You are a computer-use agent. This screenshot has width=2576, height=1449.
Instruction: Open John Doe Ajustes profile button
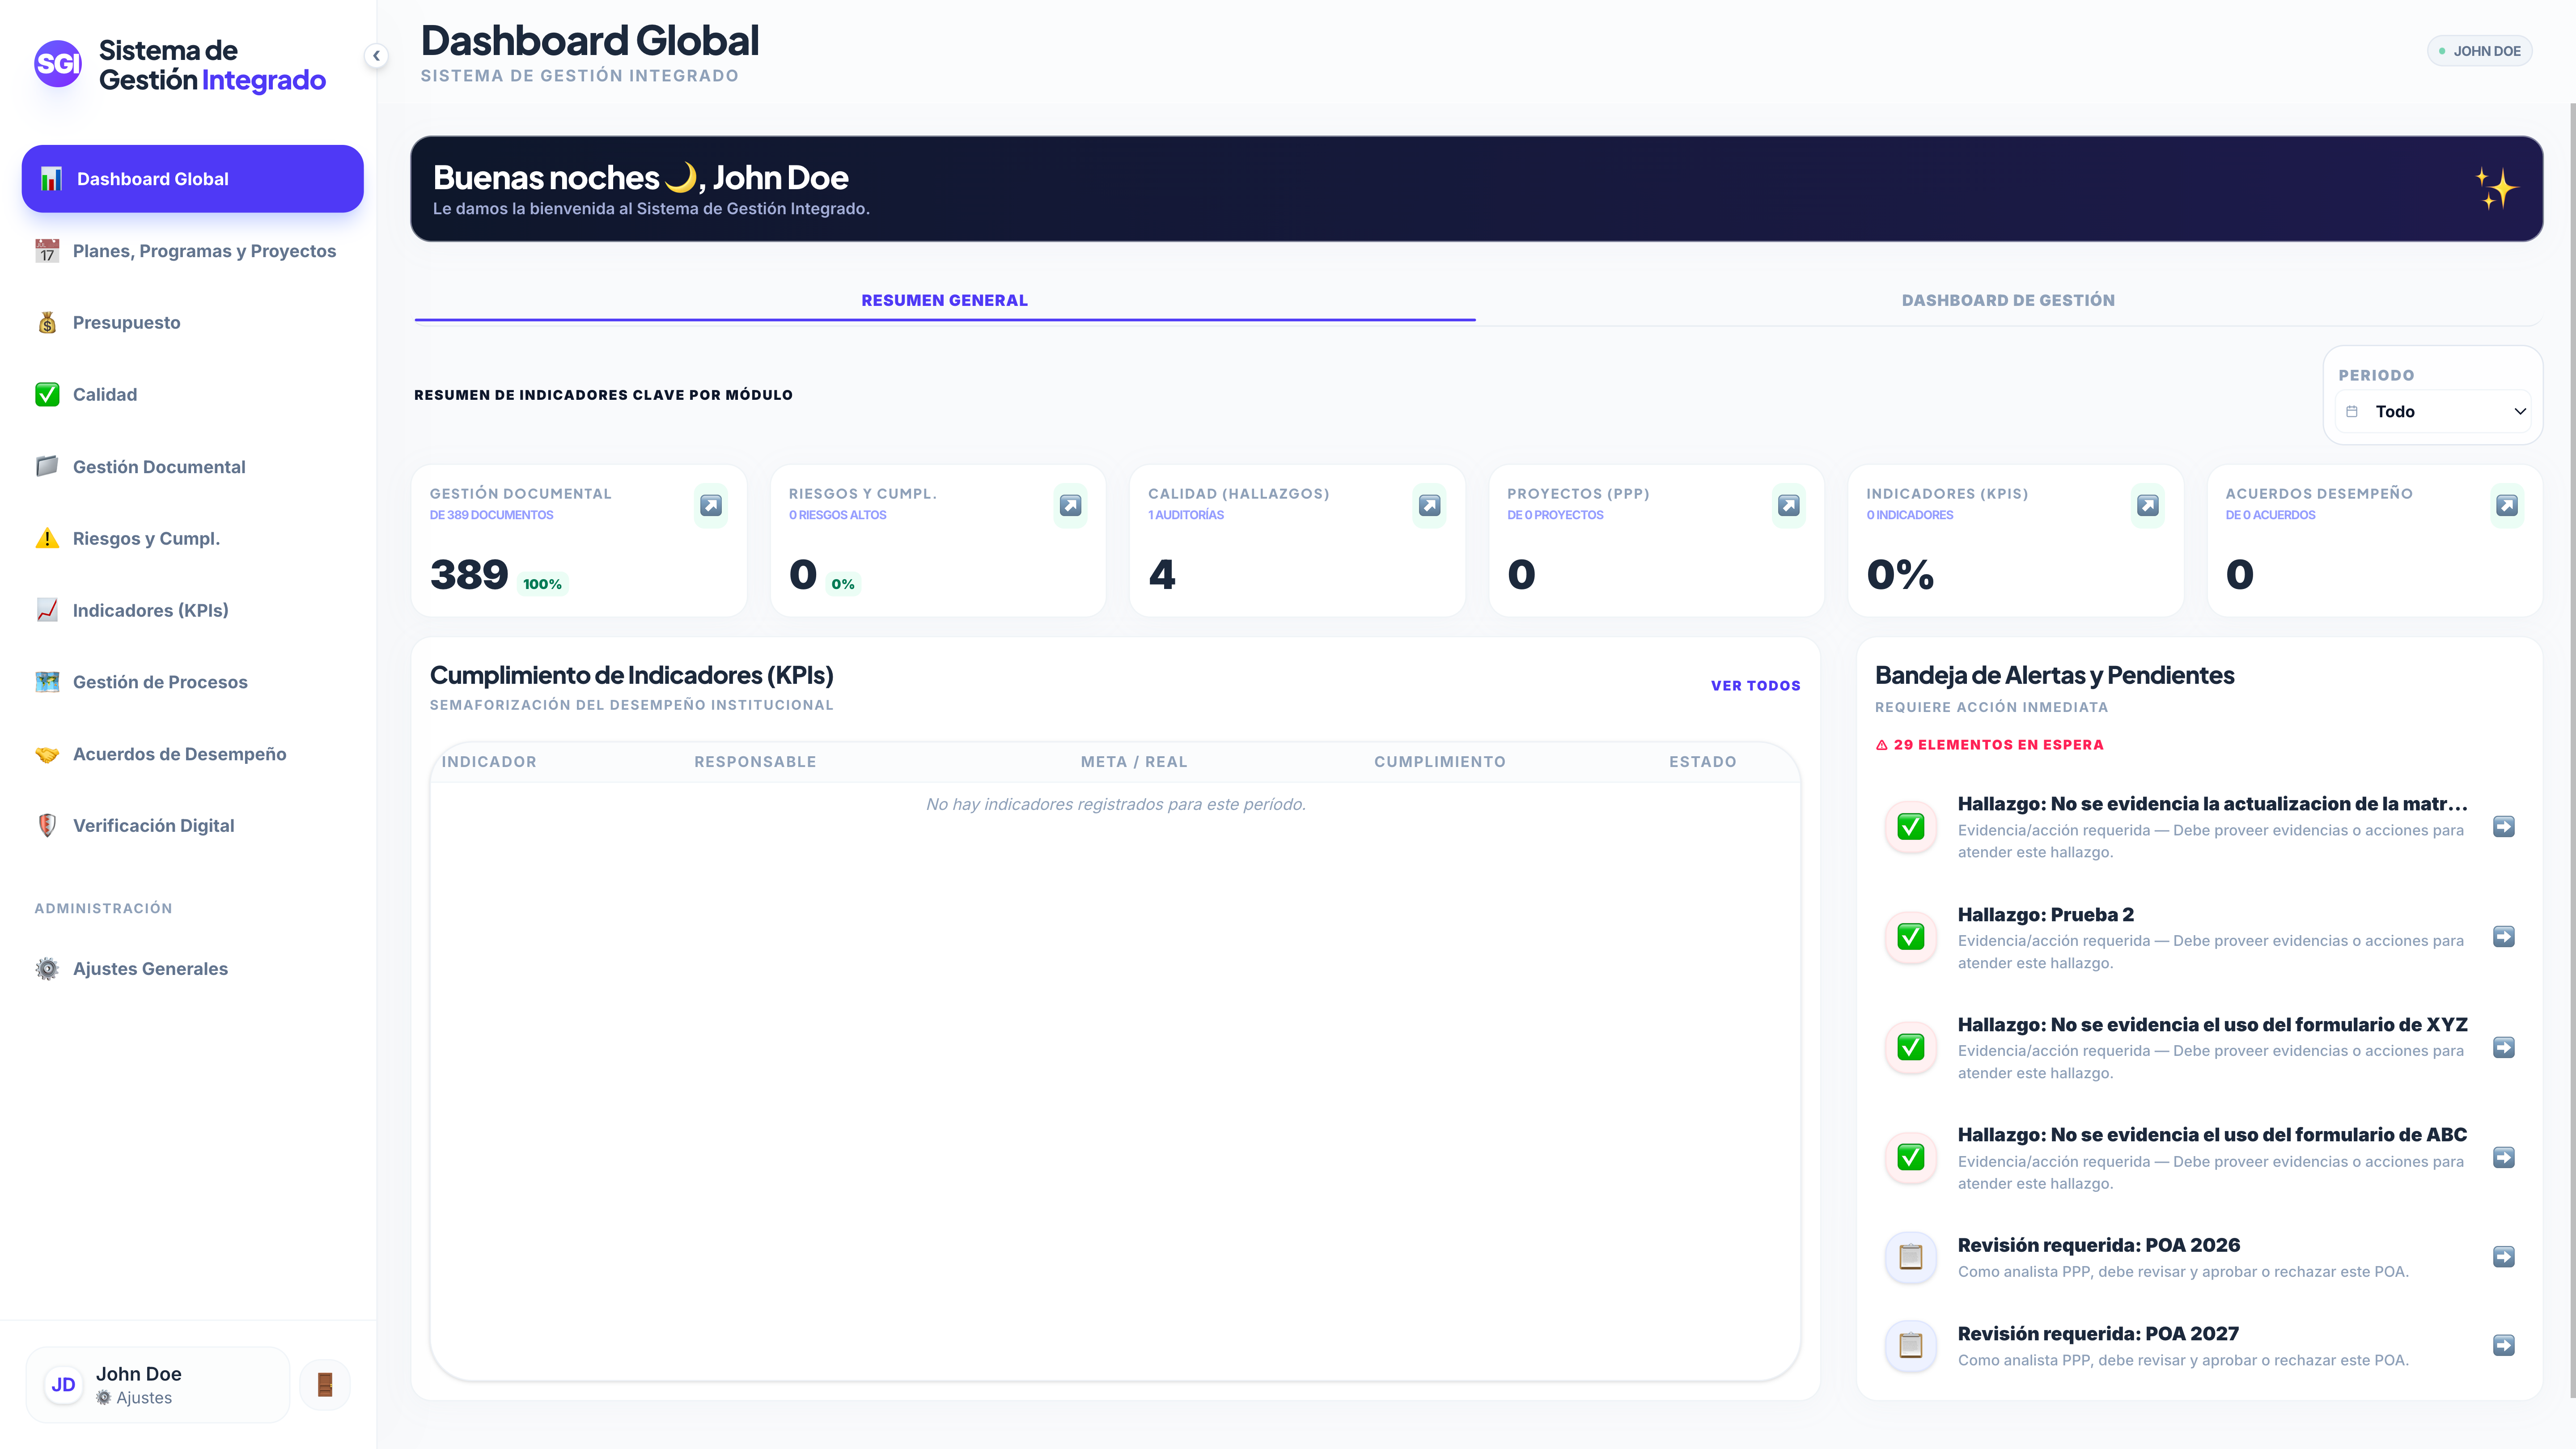click(158, 1385)
